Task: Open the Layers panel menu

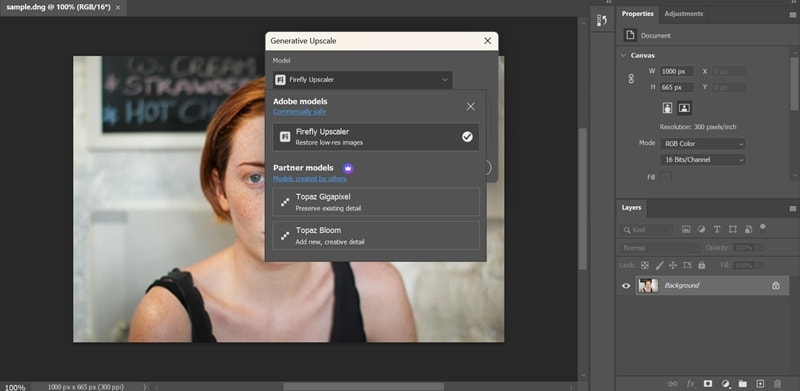Action: [792, 208]
